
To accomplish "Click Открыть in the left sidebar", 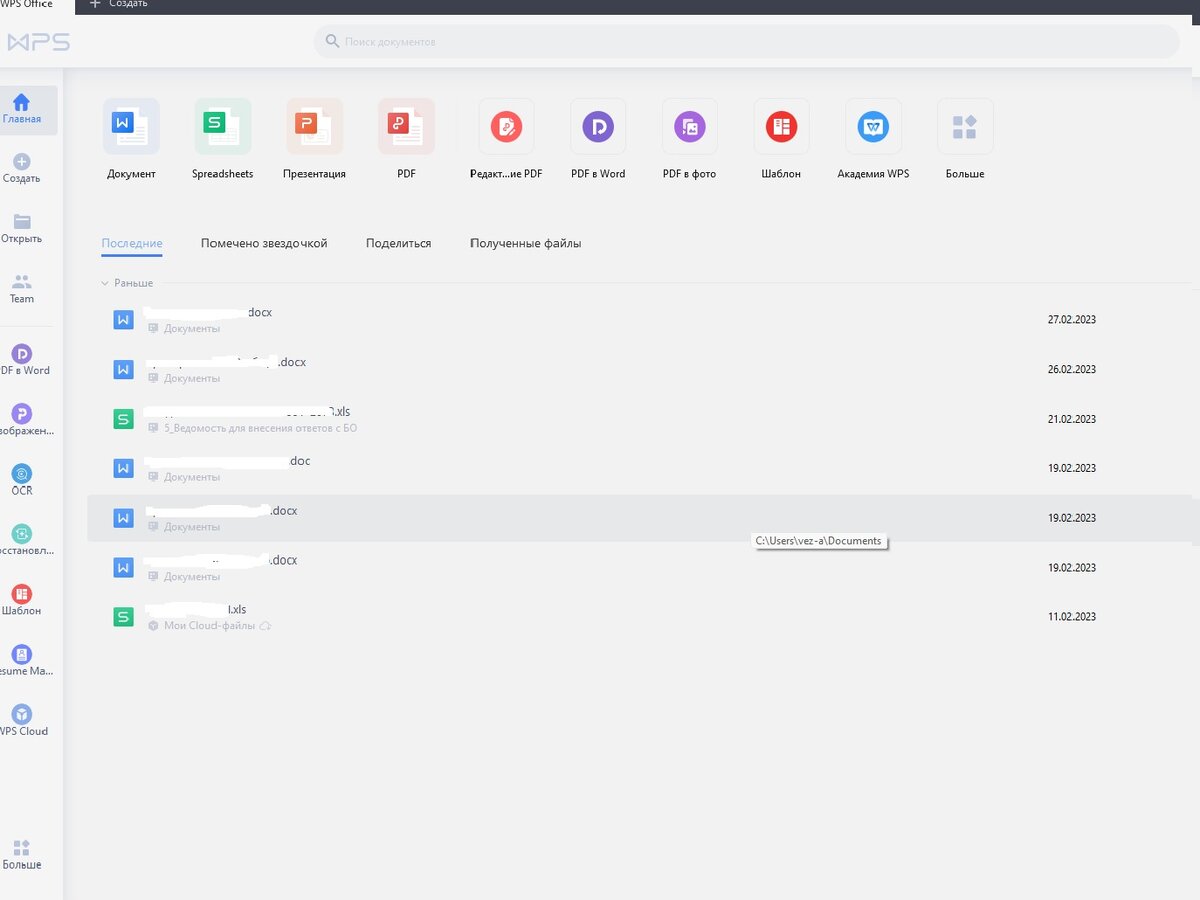I will tap(21, 228).
